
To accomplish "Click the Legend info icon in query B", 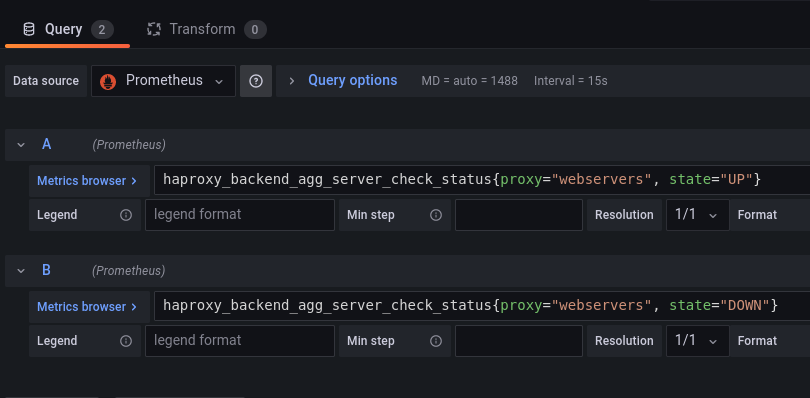I will [x=126, y=341].
